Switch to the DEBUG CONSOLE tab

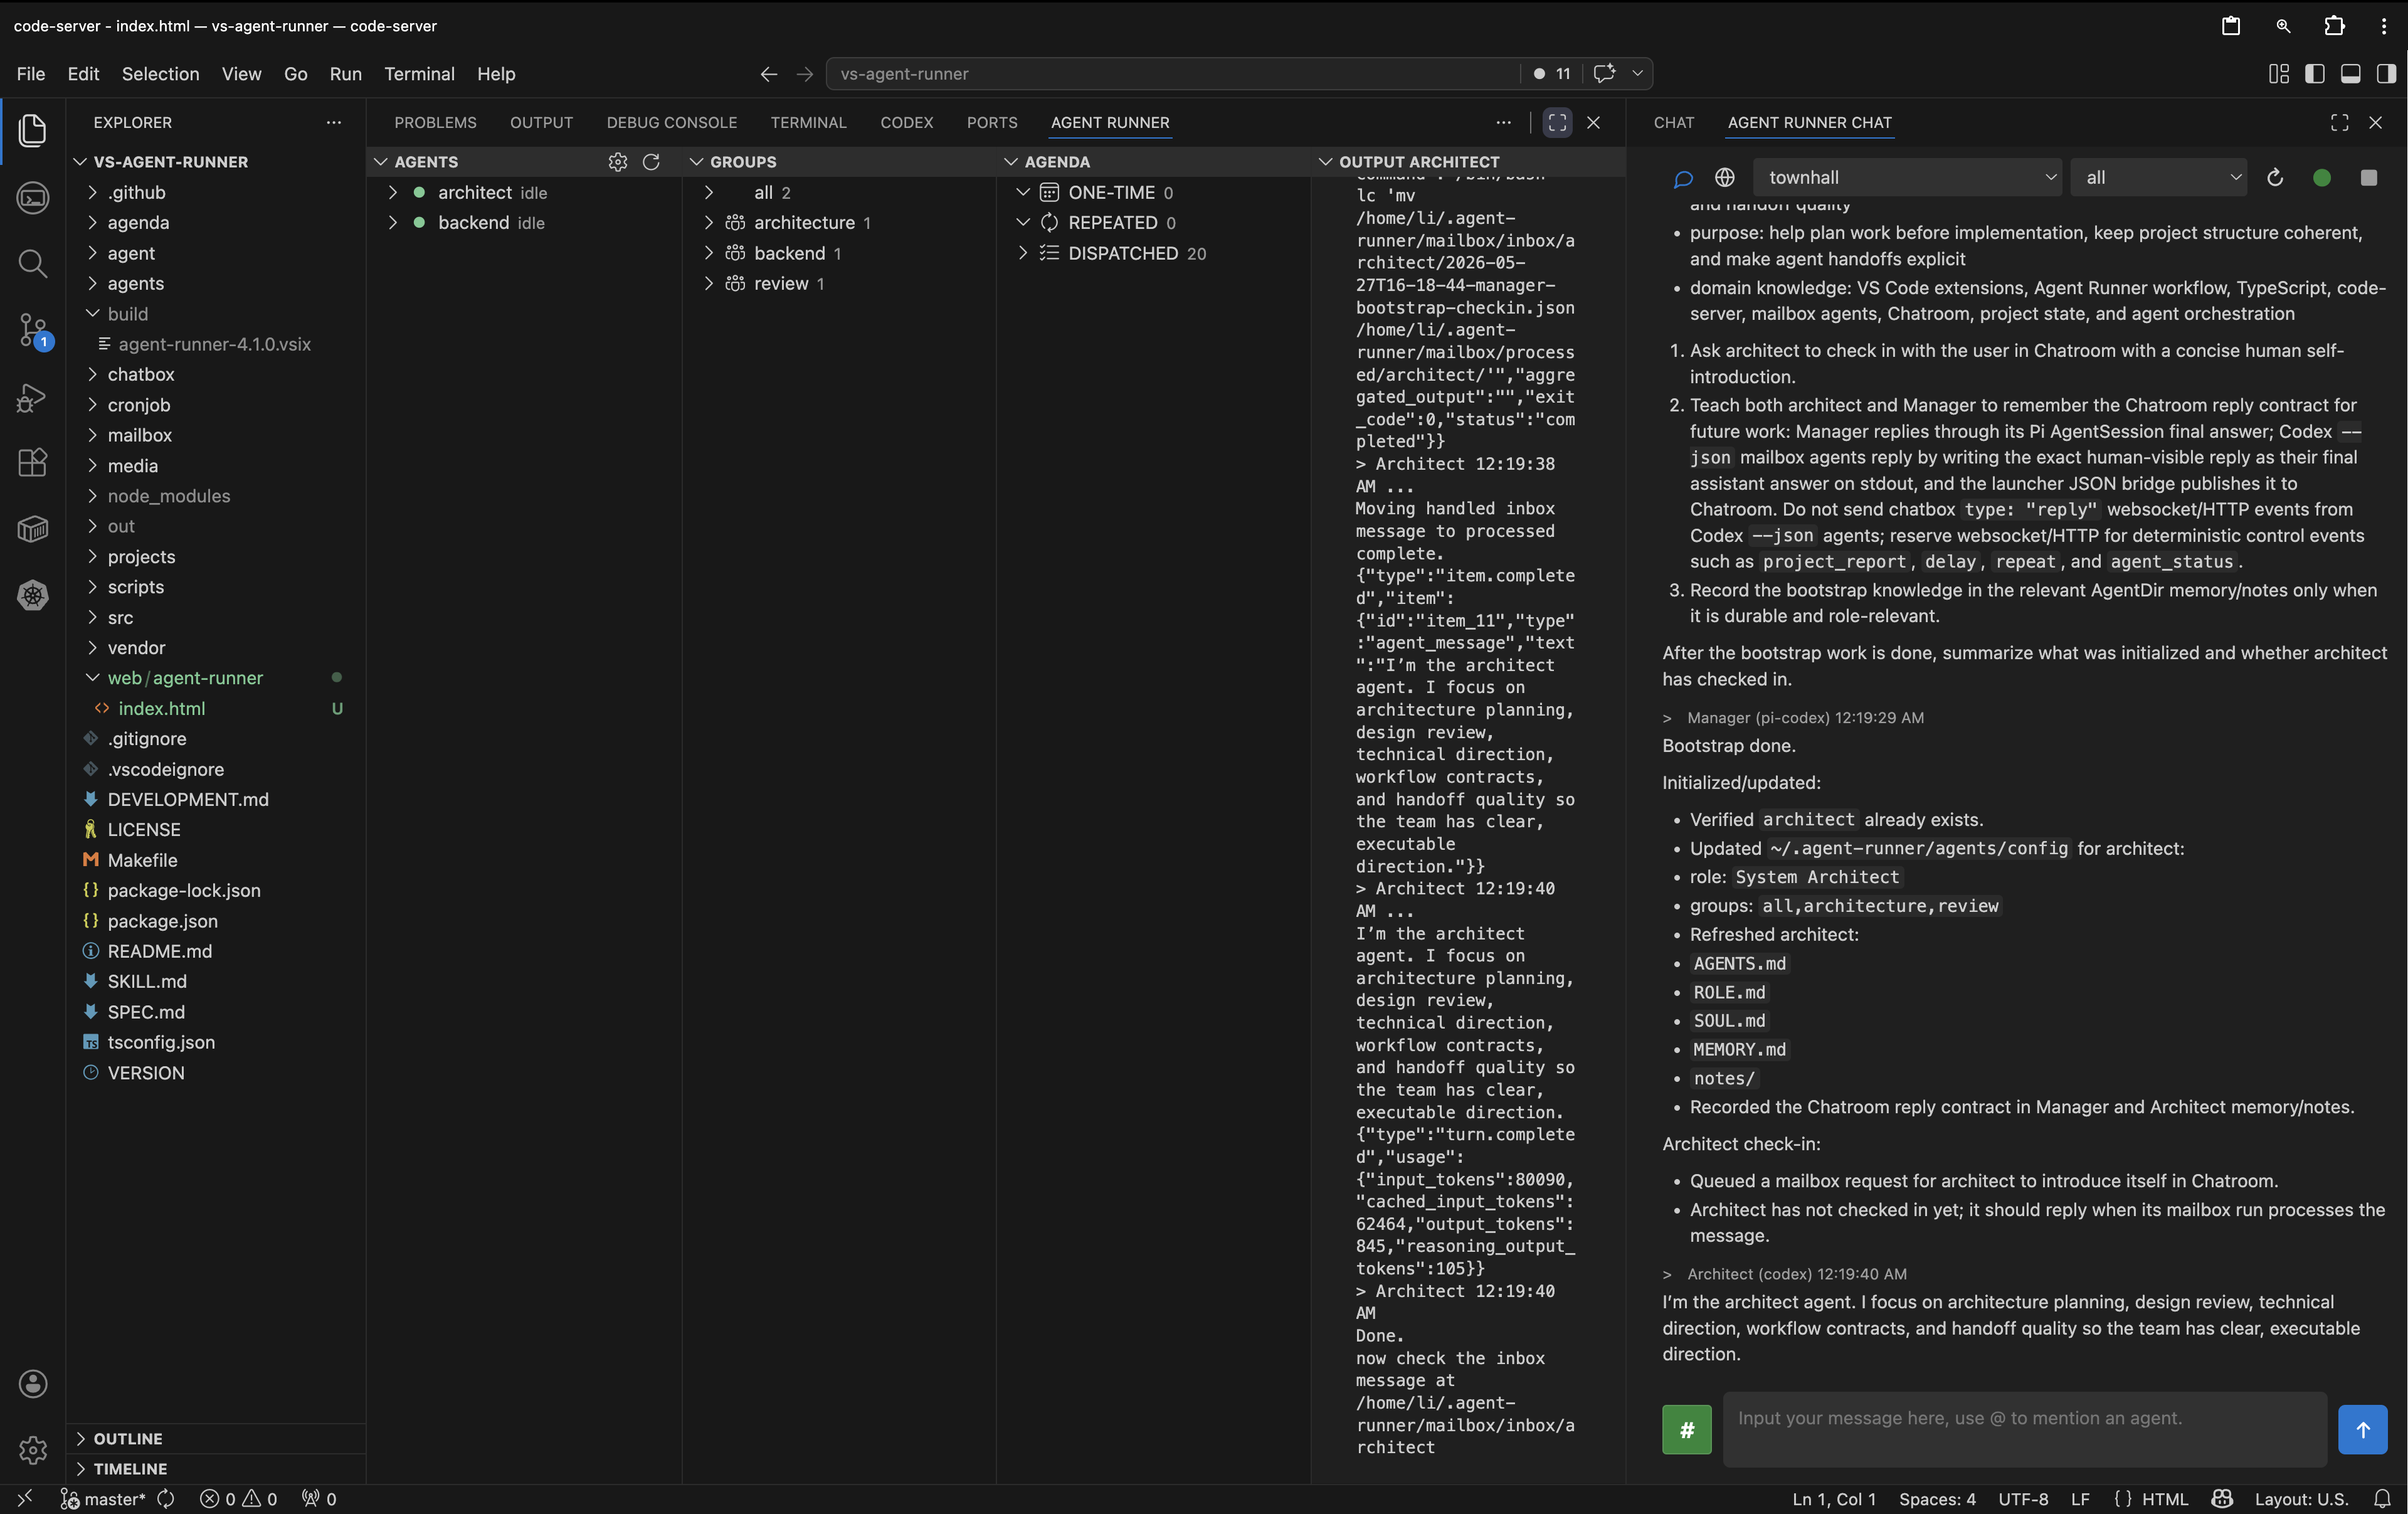tap(671, 122)
